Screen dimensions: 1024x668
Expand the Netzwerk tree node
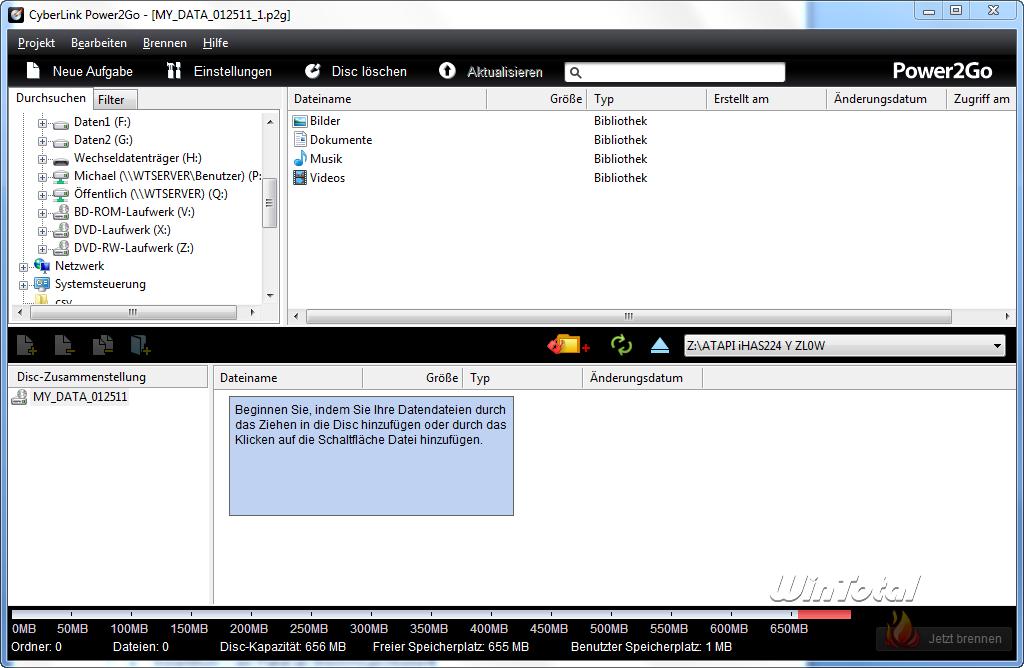tap(24, 267)
